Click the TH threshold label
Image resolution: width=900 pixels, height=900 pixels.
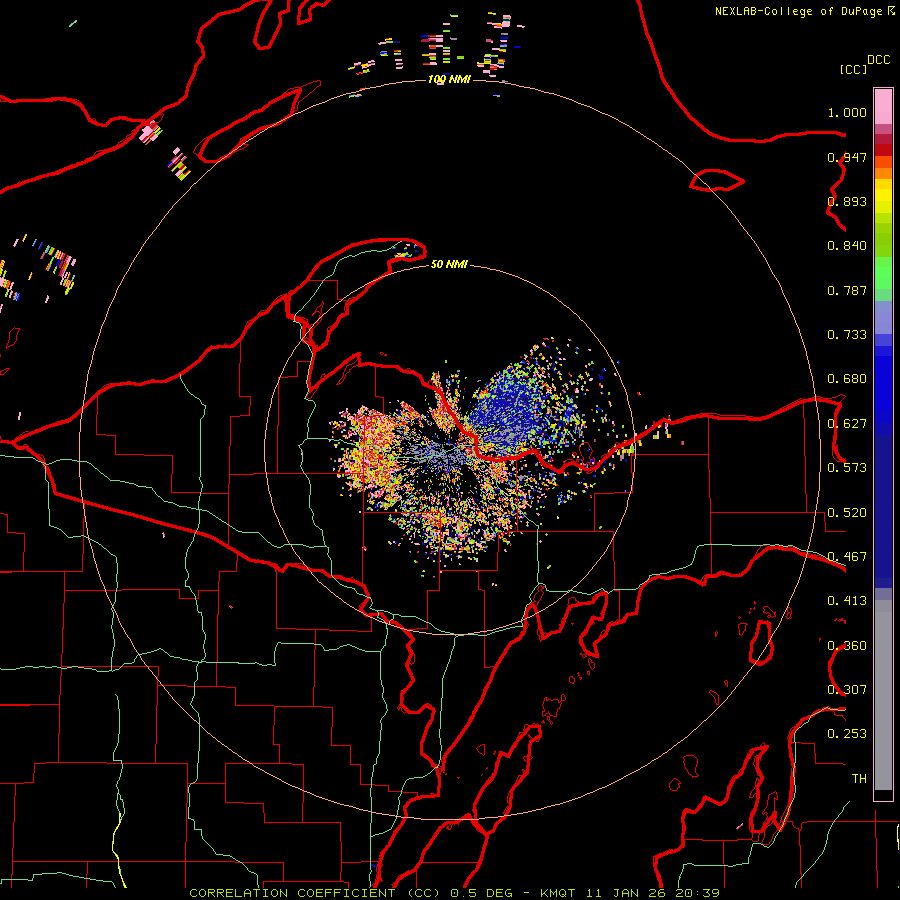coord(859,779)
